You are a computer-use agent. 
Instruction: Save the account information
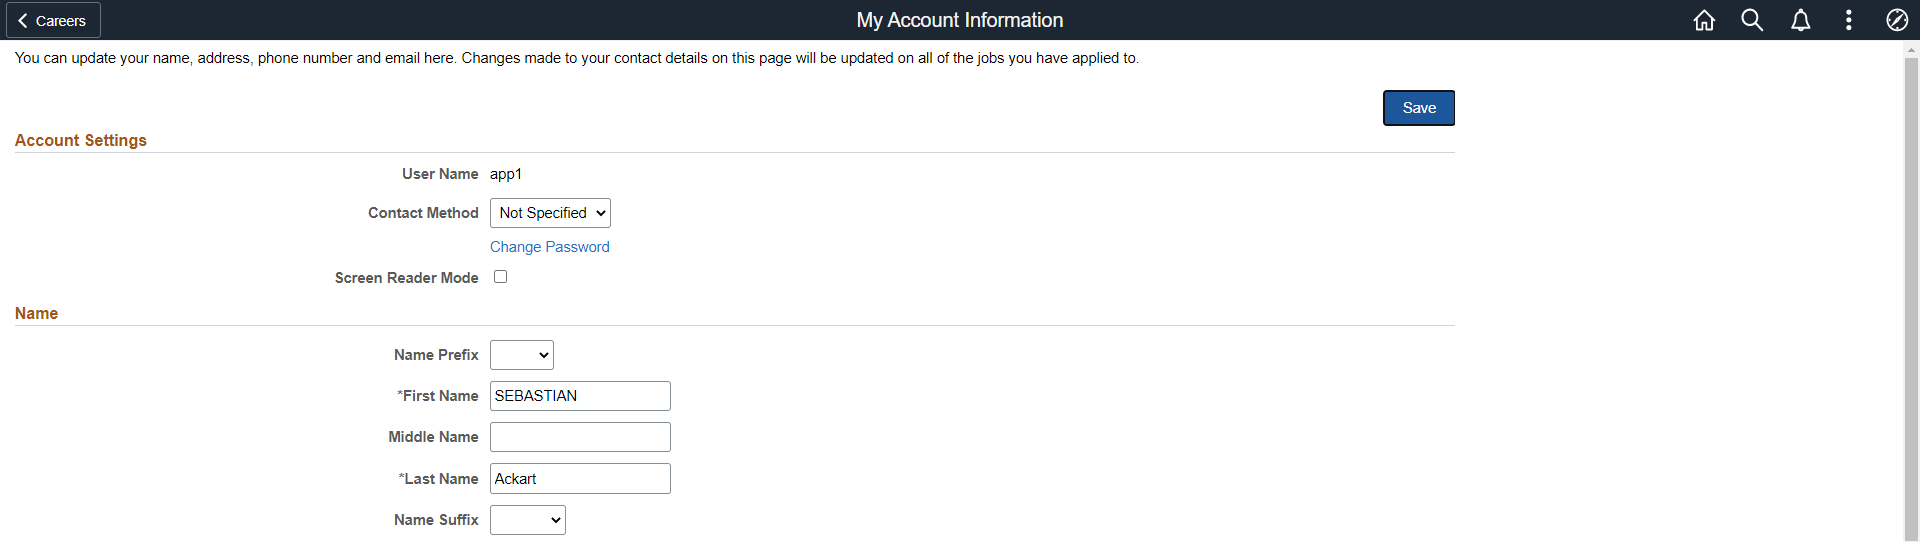click(1419, 108)
